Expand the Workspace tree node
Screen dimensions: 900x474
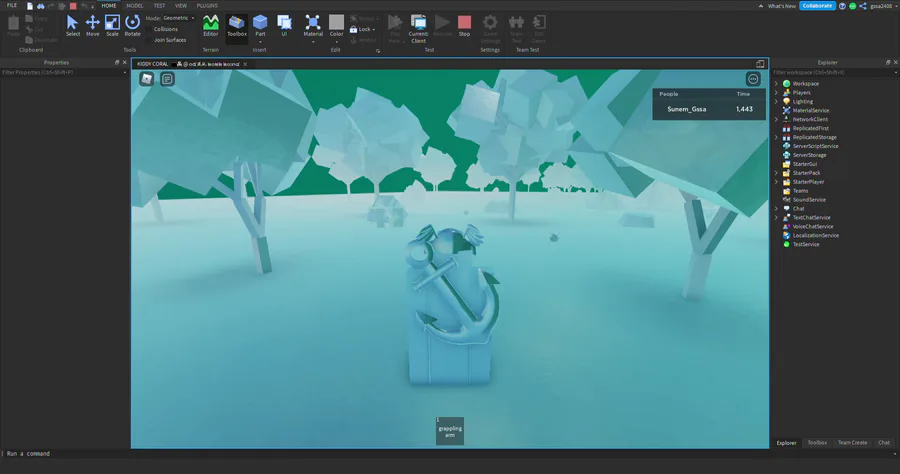tap(777, 84)
